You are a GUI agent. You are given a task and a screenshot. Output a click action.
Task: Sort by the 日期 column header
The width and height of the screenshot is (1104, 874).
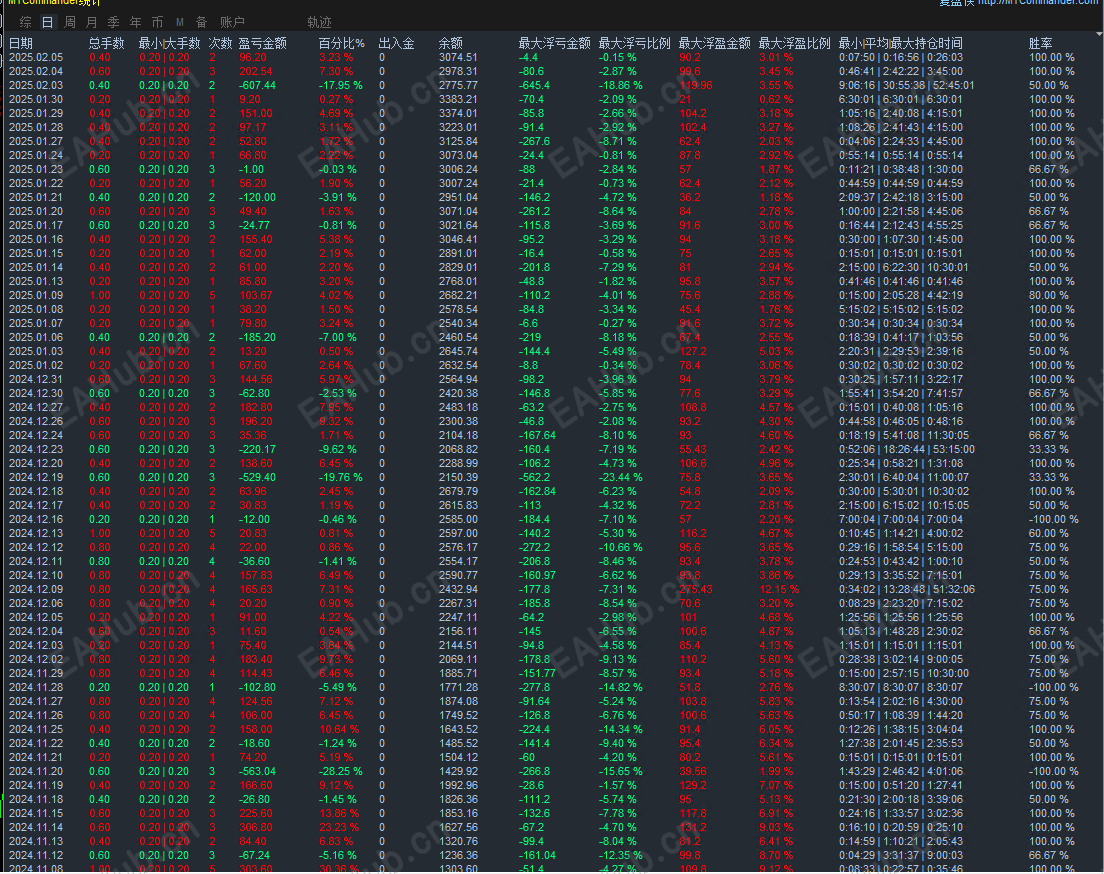click(20, 44)
